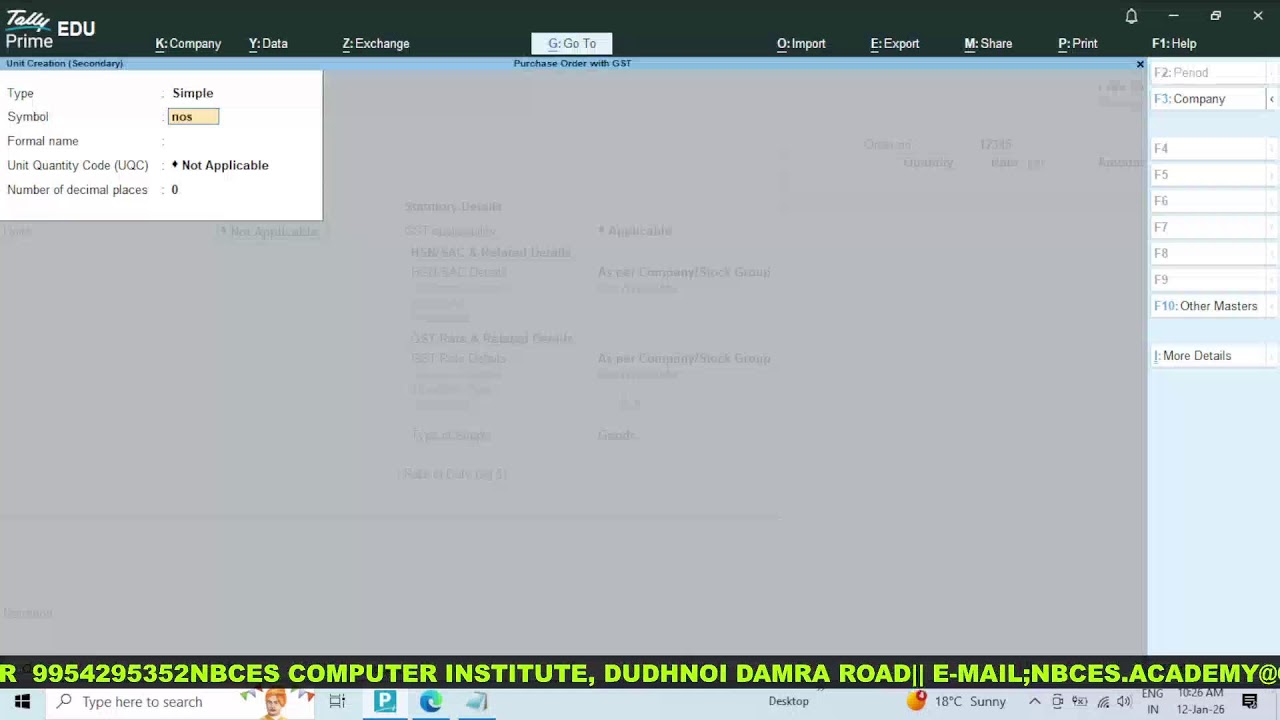1280x720 pixels.
Task: Open the P: Print menu
Action: click(x=1078, y=43)
